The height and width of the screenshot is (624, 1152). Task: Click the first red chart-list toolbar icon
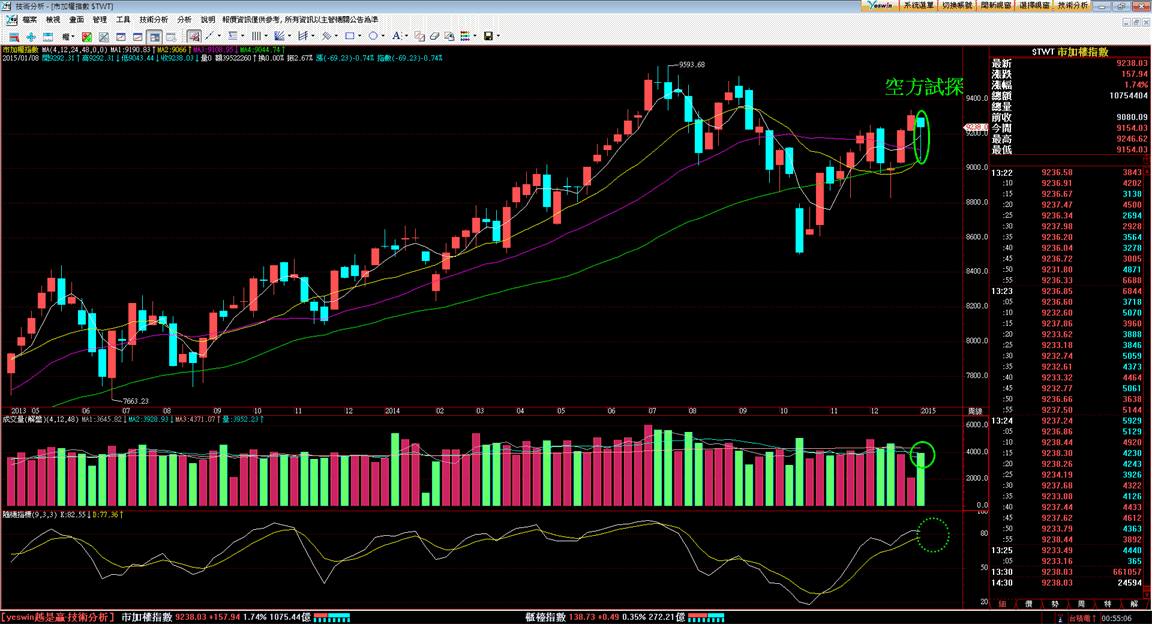[x=14, y=36]
